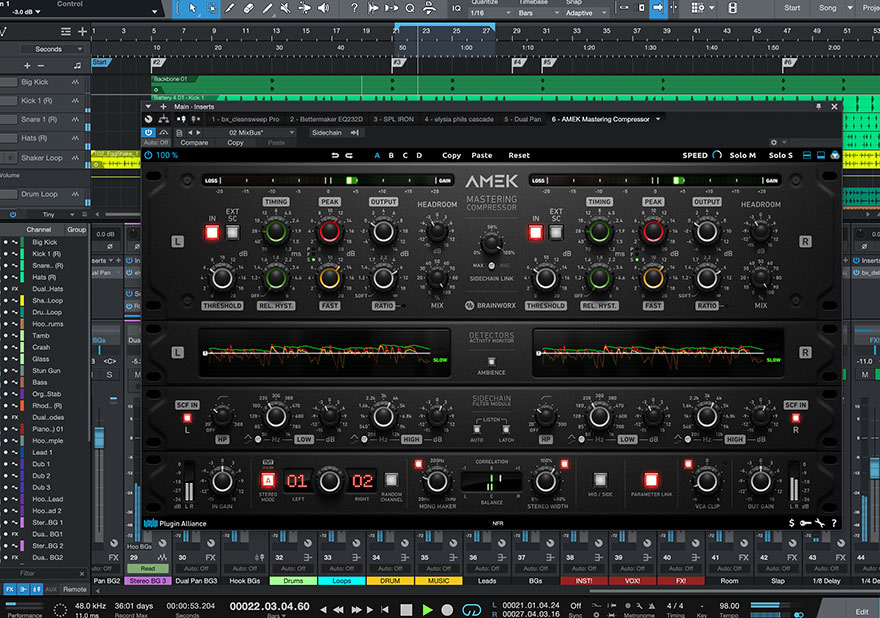The height and width of the screenshot is (618, 880).
Task: Select the Arrow tool in the toolbar
Action: [192, 8]
